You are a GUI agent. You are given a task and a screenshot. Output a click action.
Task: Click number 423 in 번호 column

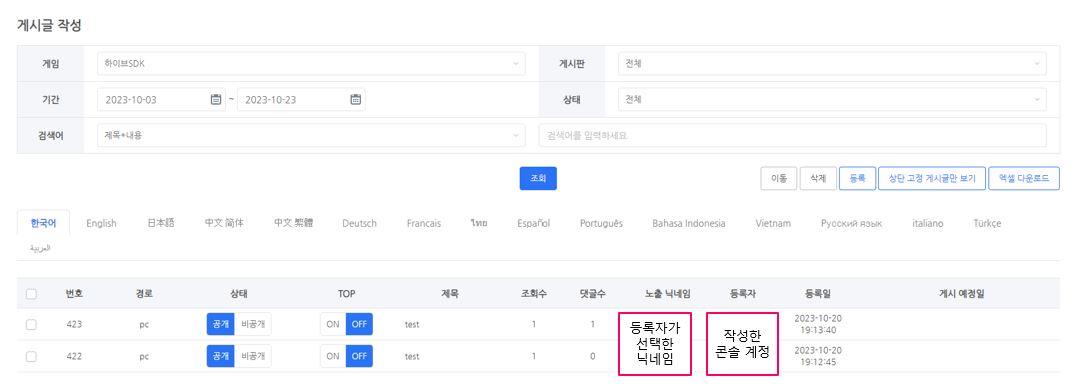coord(74,324)
